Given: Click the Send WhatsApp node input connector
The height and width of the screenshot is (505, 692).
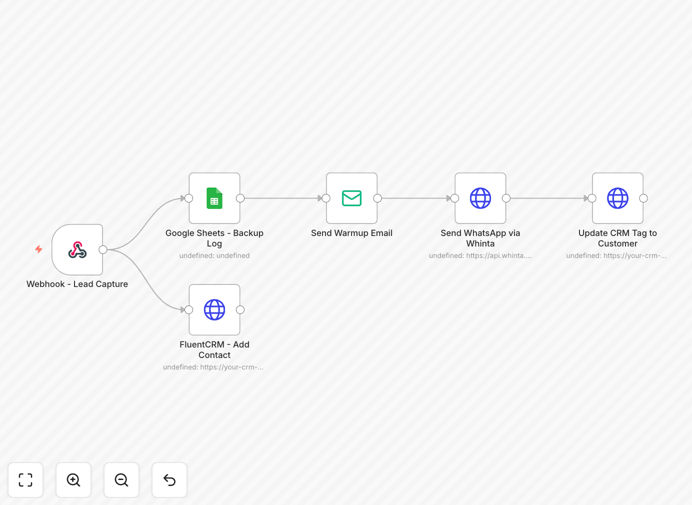Looking at the screenshot, I should 455,198.
